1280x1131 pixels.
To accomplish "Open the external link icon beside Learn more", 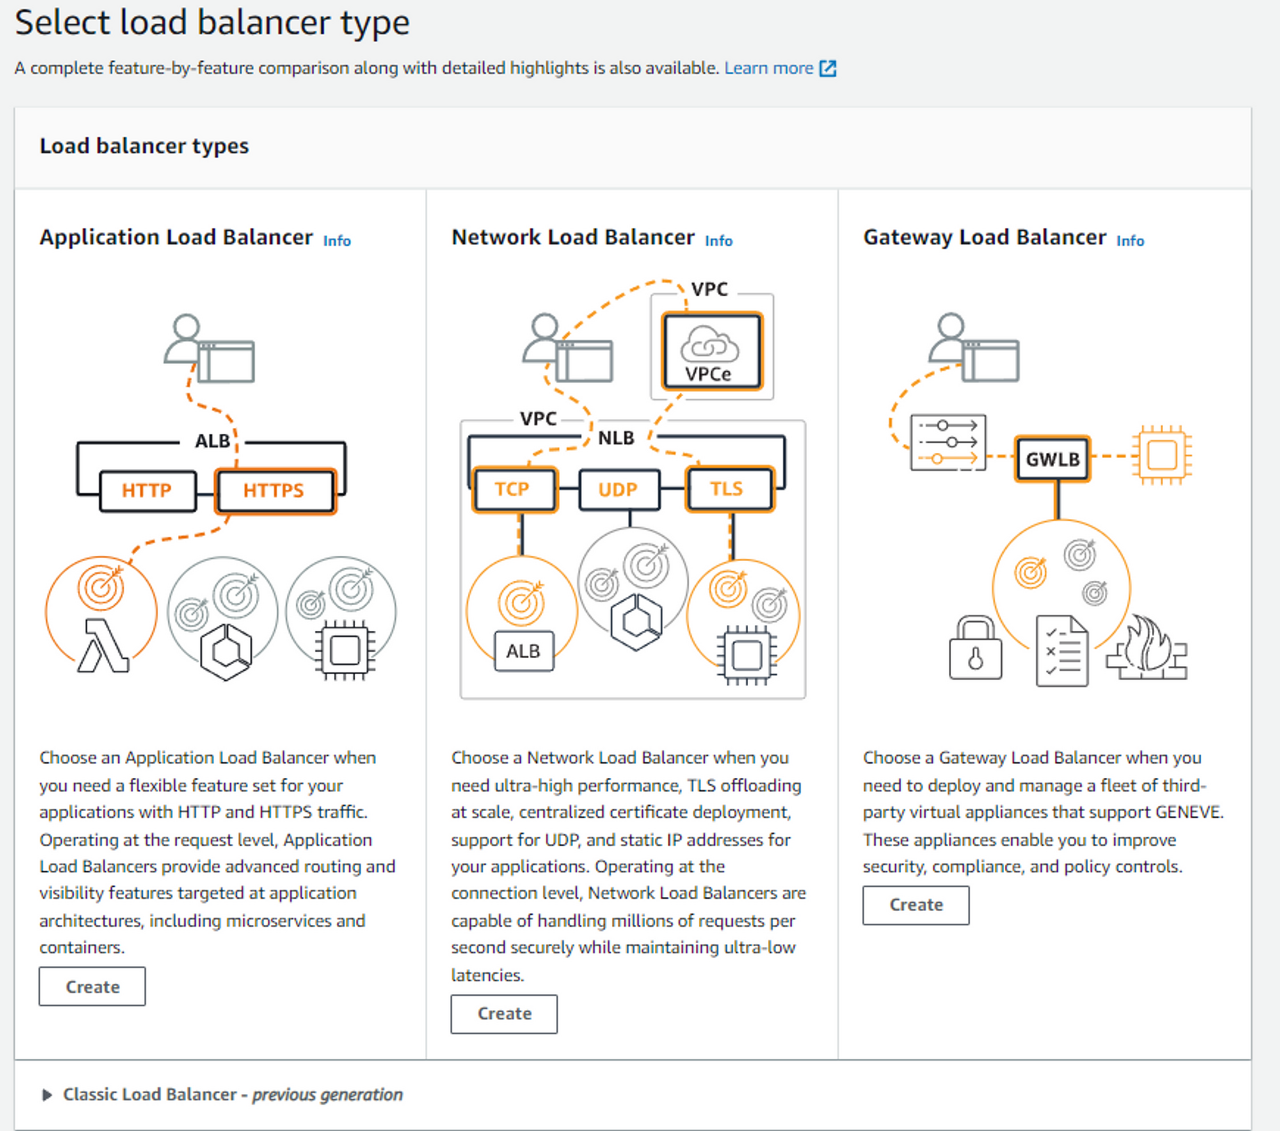I will pos(828,68).
